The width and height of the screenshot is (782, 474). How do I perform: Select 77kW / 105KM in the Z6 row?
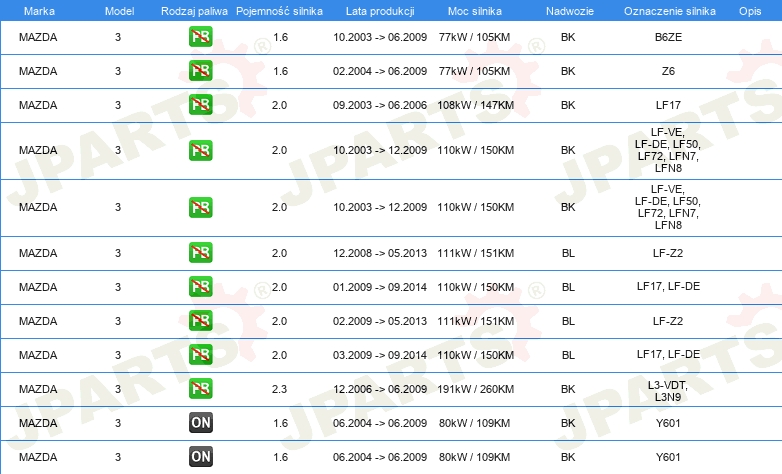pos(474,71)
